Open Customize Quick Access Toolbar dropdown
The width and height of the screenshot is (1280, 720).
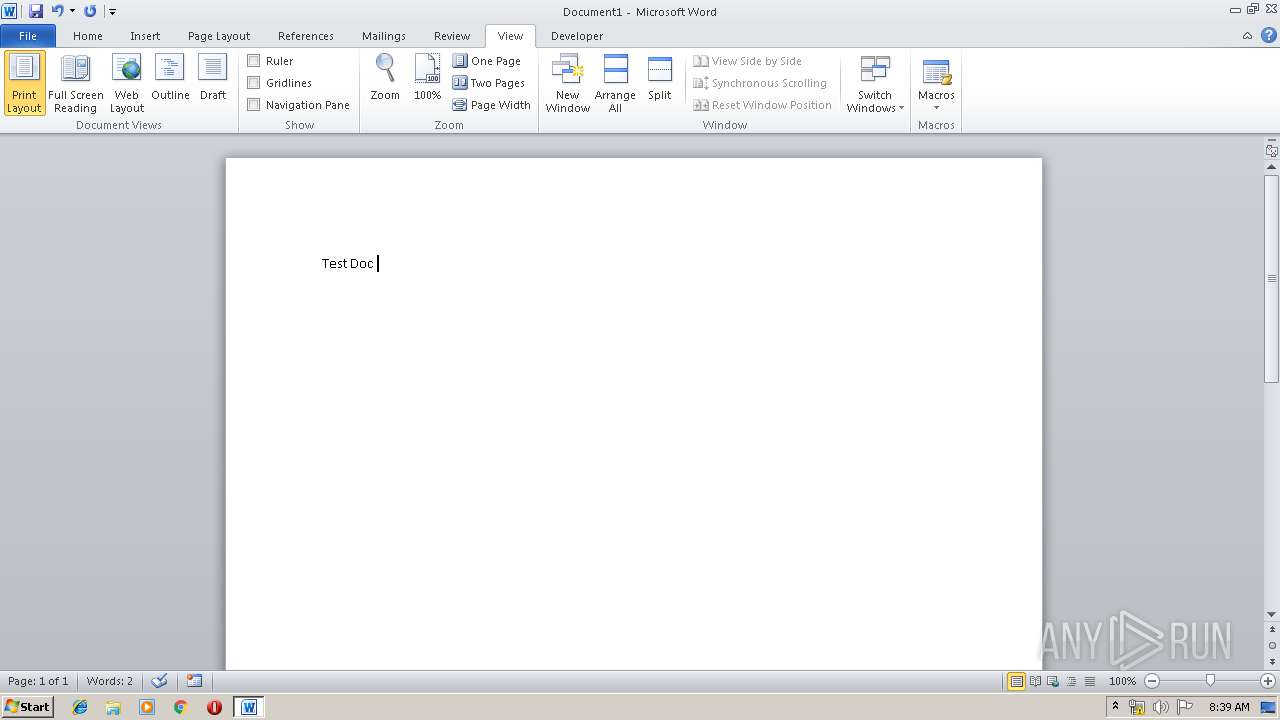pos(112,12)
